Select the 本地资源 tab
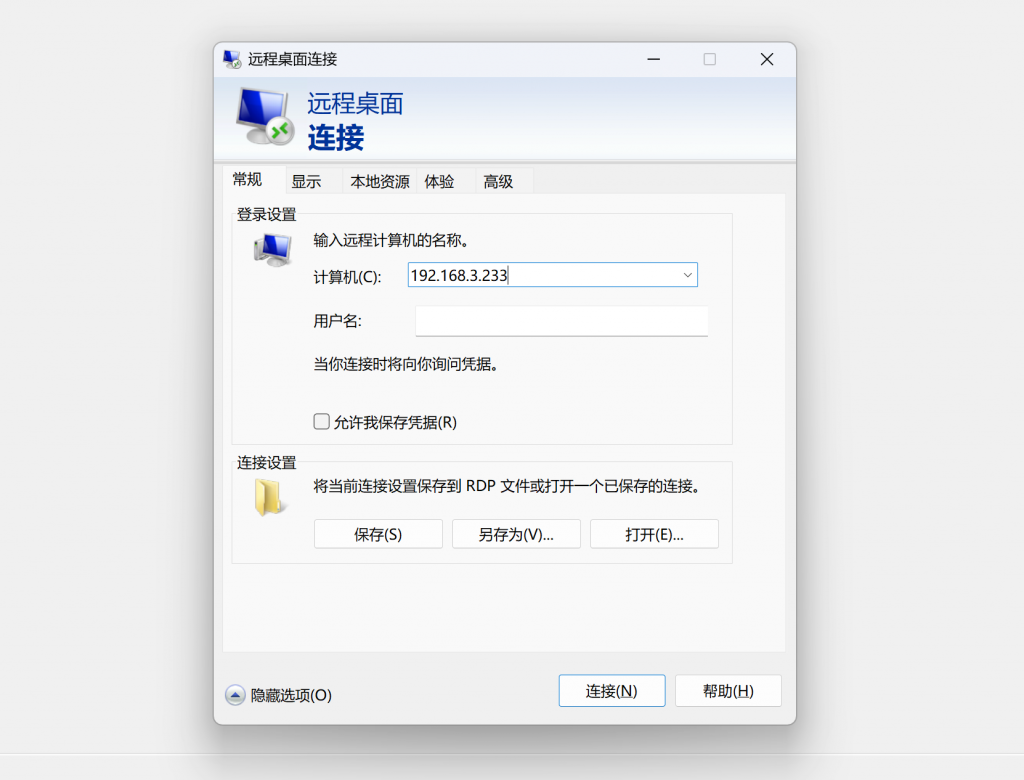This screenshot has height=780, width=1024. pos(379,182)
